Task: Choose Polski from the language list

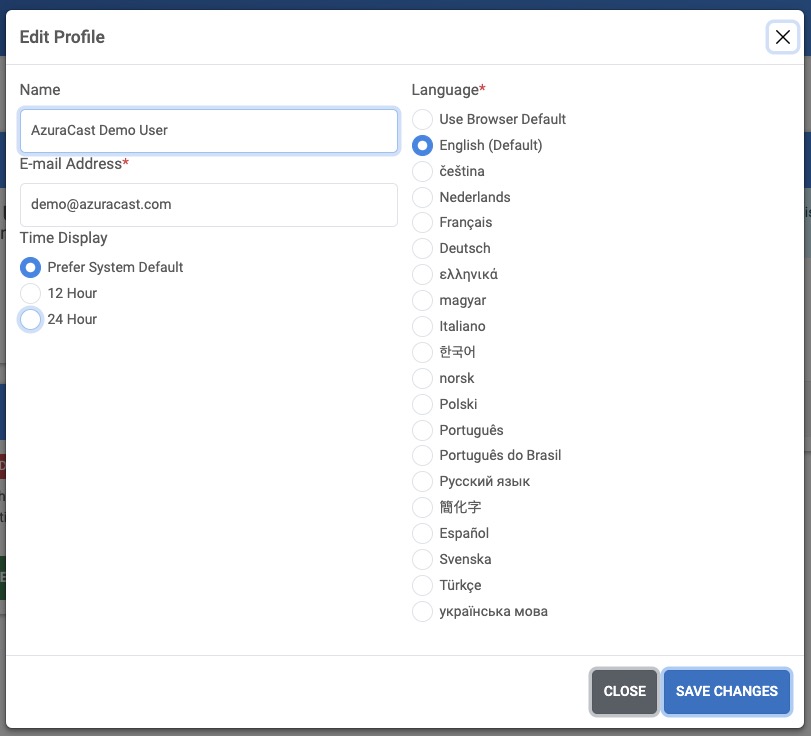Action: (x=422, y=405)
